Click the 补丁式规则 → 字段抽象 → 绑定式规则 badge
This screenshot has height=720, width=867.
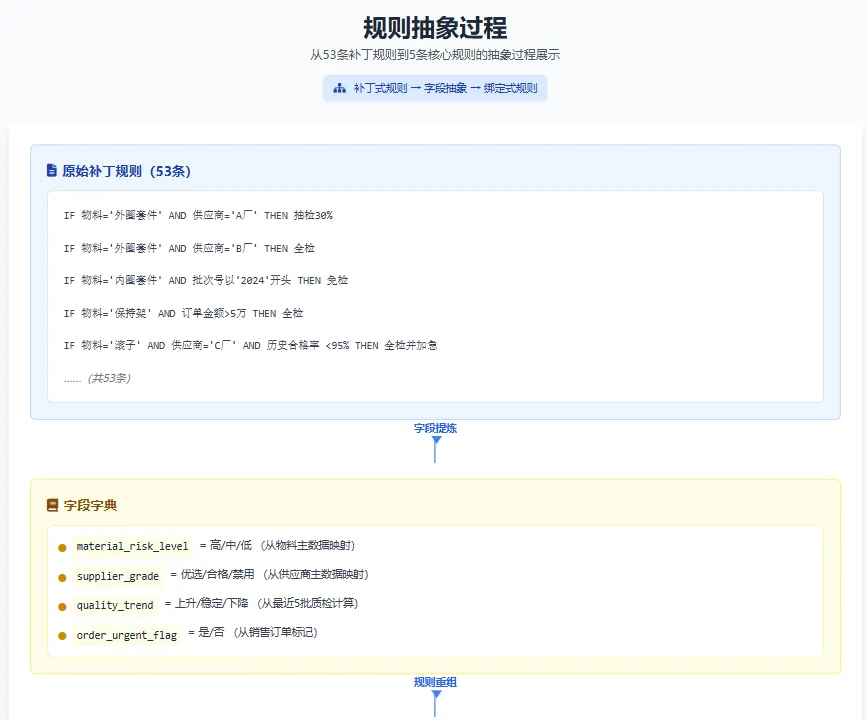(435, 88)
